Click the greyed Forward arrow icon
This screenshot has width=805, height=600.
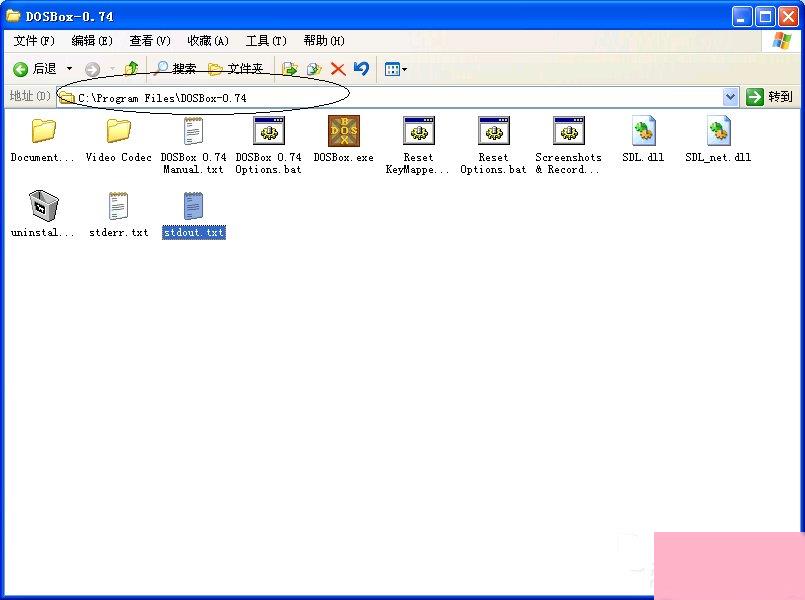(x=92, y=69)
